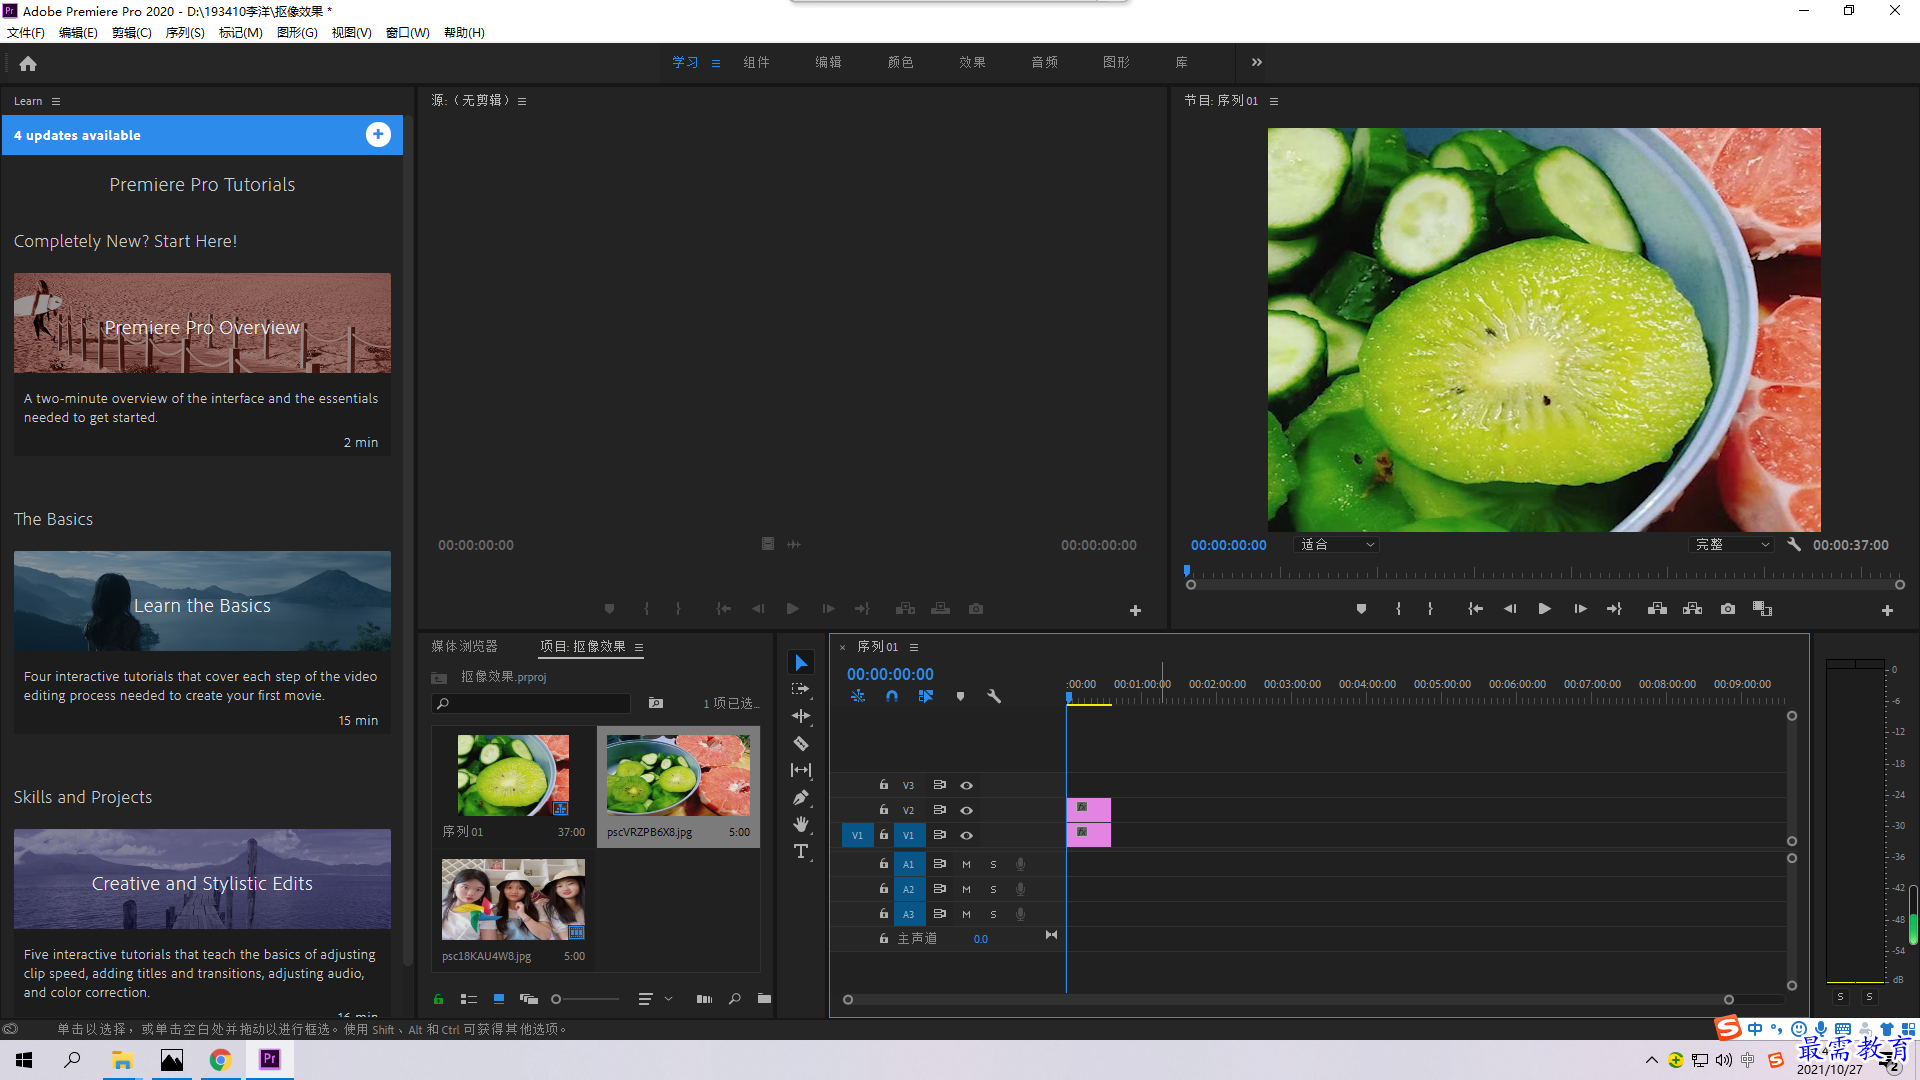Toggle lock on track V3

point(884,785)
